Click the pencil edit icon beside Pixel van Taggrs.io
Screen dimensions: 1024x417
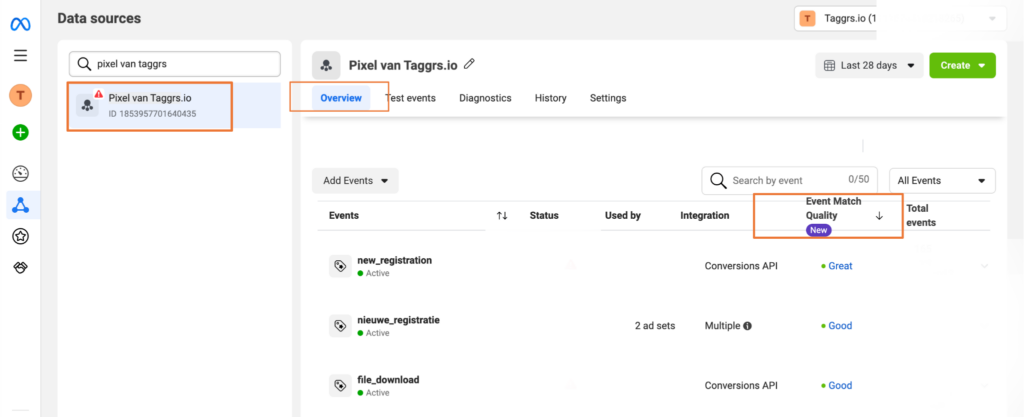coord(469,64)
